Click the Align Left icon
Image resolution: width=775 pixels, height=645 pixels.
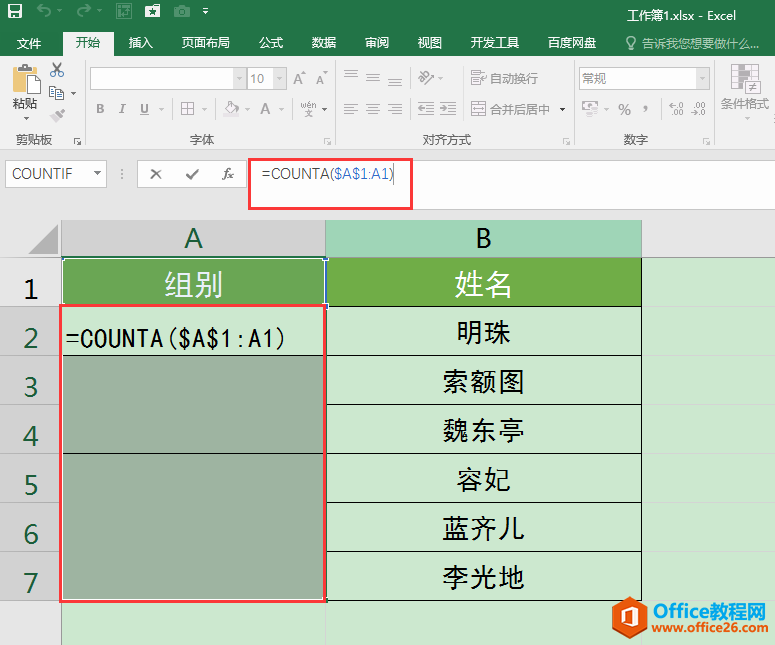tap(350, 109)
